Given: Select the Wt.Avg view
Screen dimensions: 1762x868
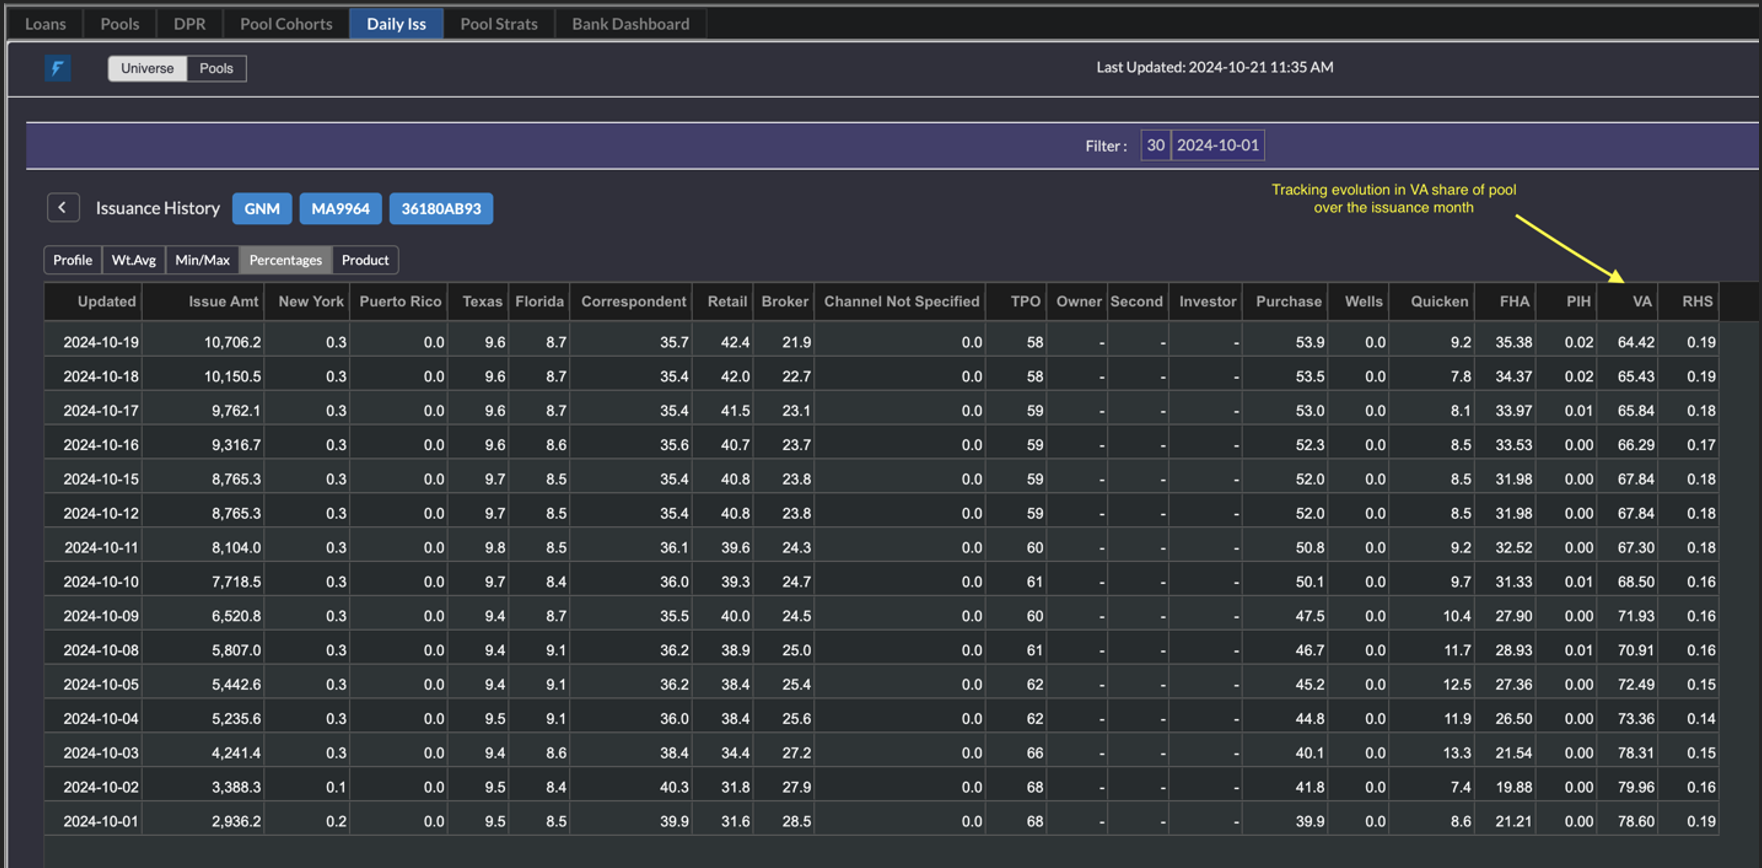Looking at the screenshot, I should (134, 260).
